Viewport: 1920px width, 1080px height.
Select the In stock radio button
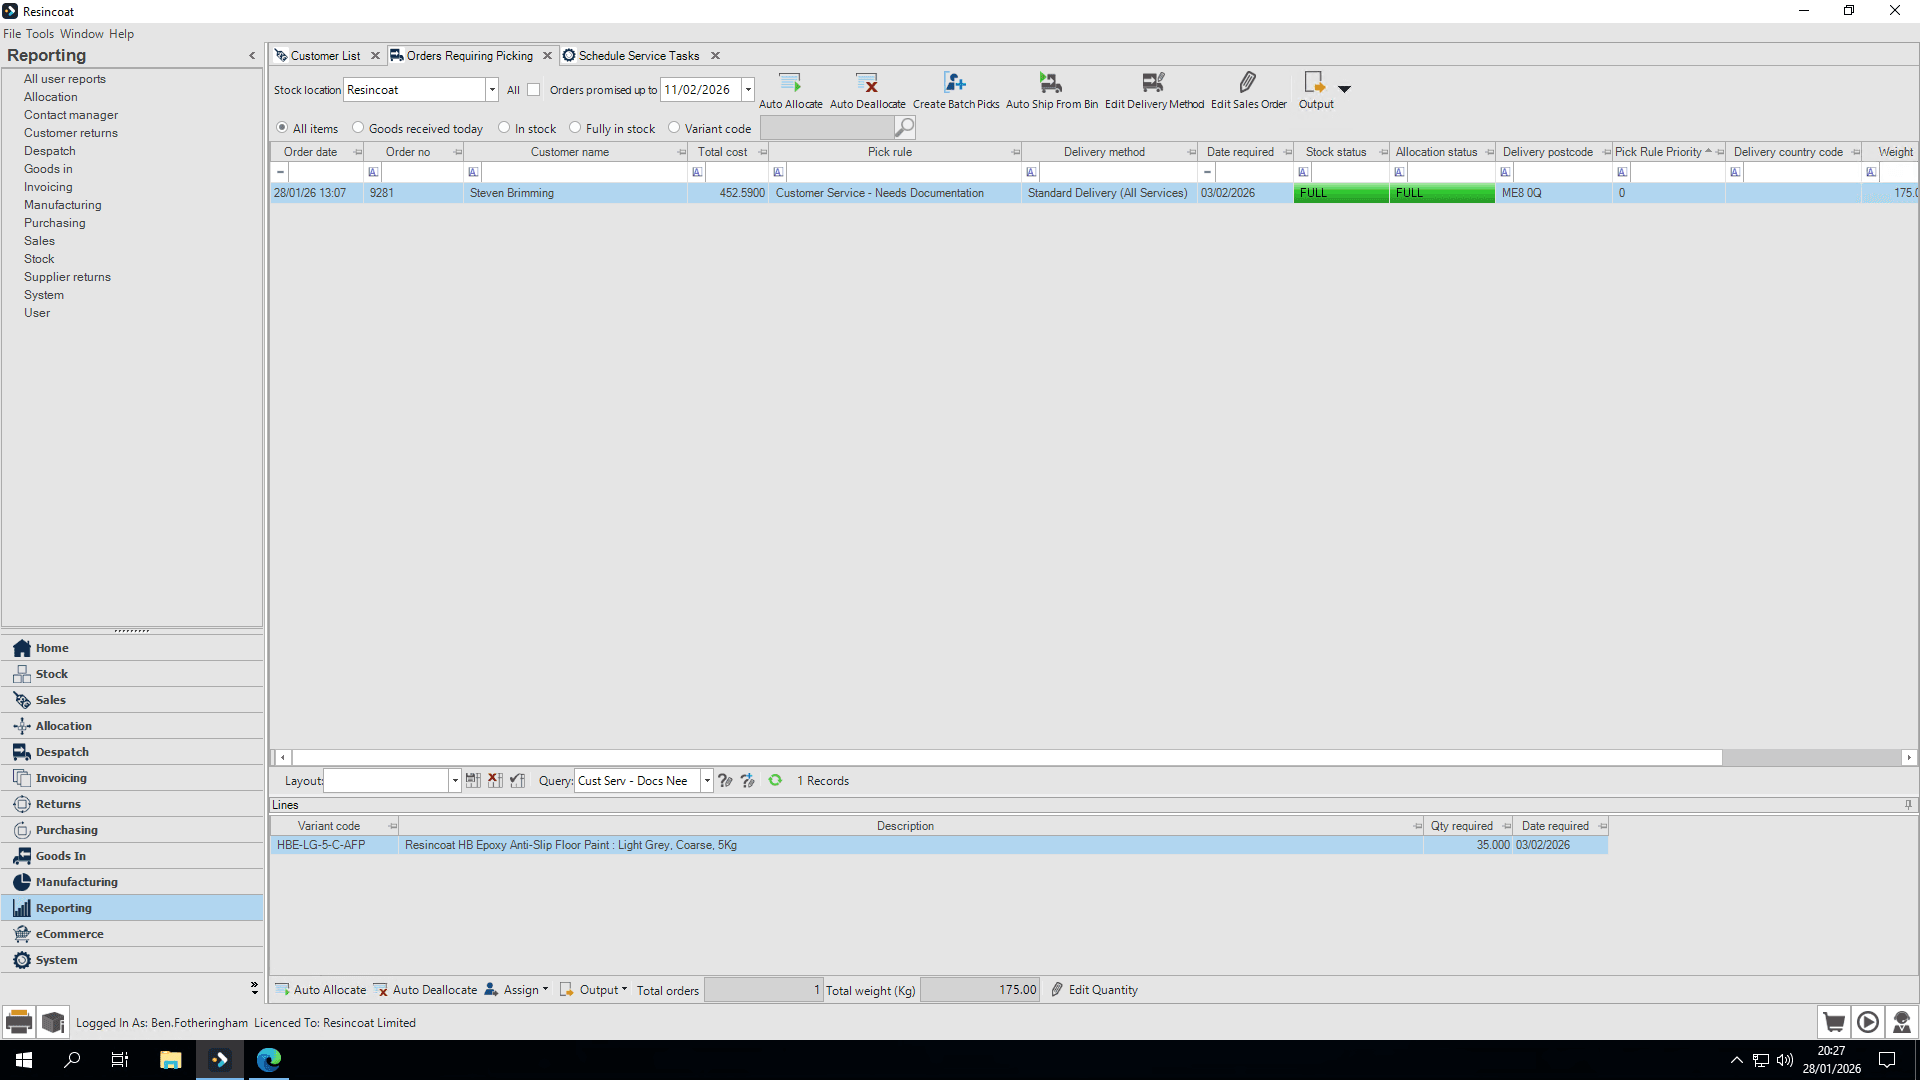pos(504,128)
